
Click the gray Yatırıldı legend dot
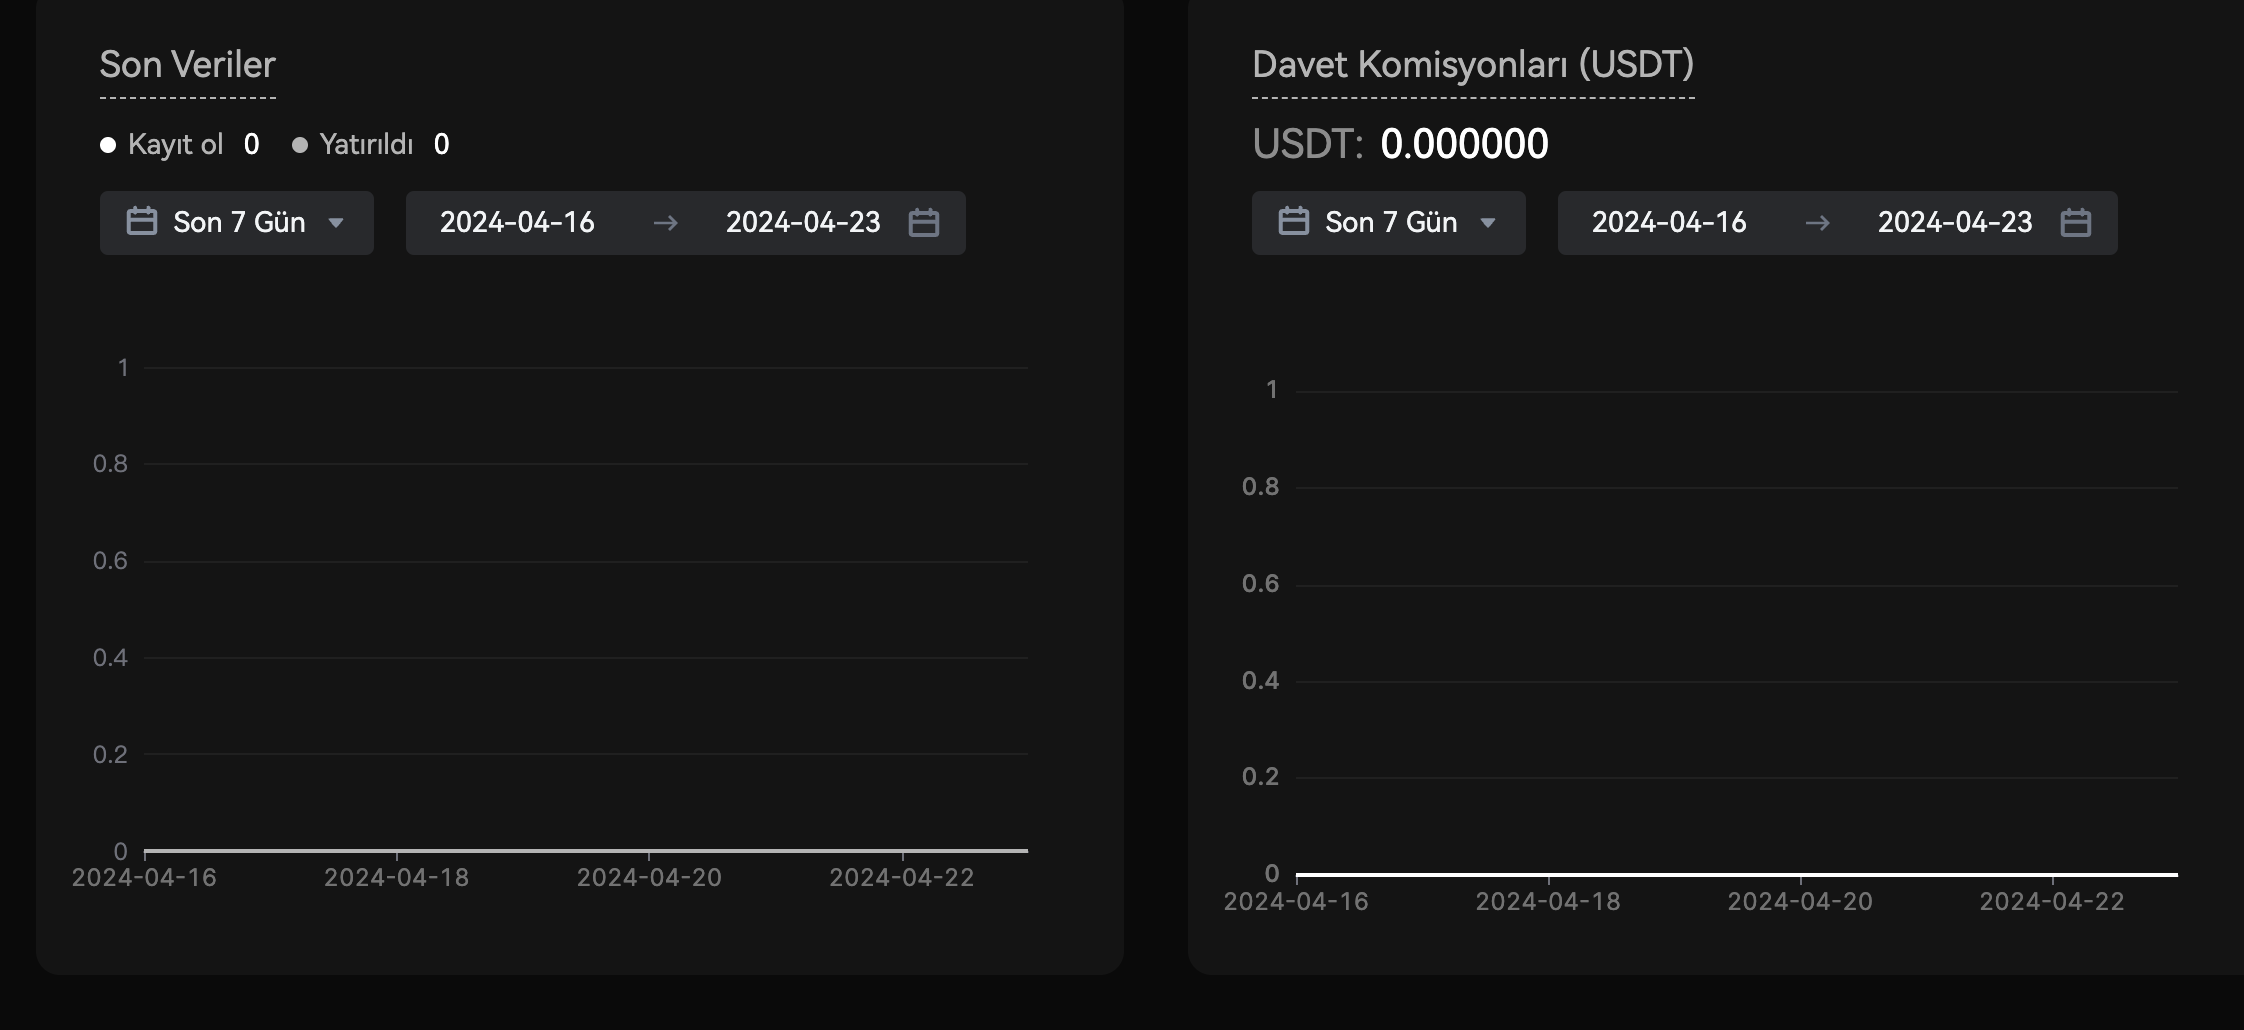click(x=299, y=145)
